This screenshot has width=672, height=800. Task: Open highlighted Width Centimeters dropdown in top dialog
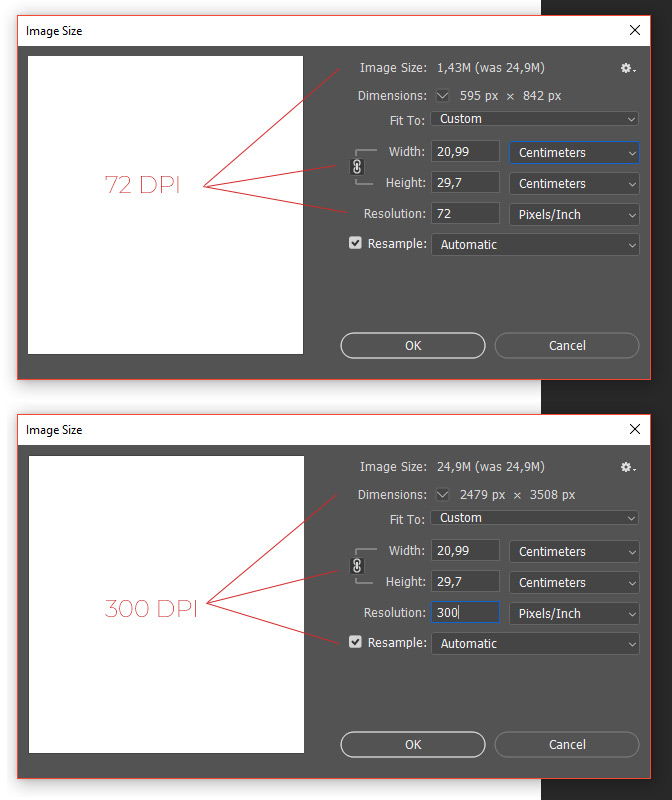tap(574, 153)
